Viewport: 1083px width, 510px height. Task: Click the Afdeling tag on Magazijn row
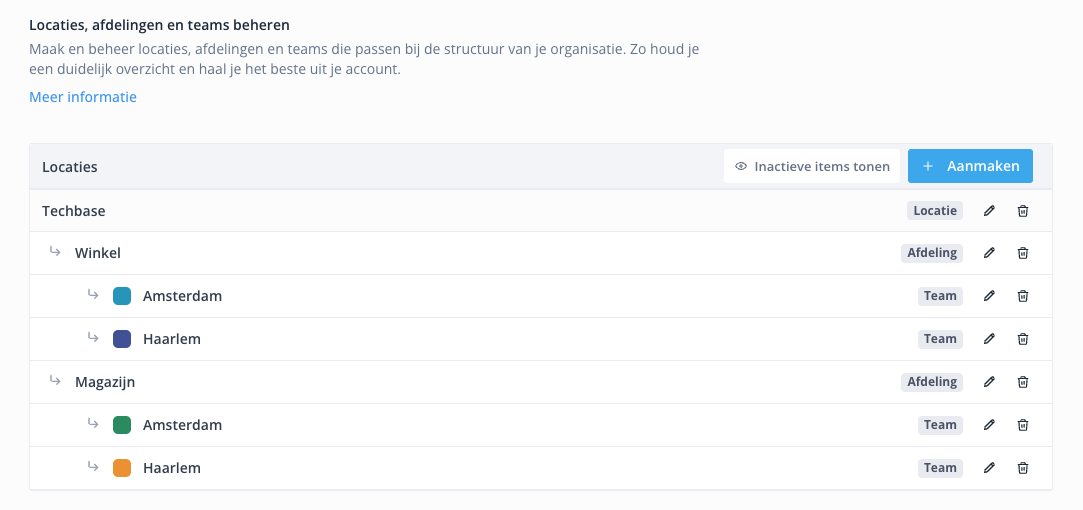(932, 382)
